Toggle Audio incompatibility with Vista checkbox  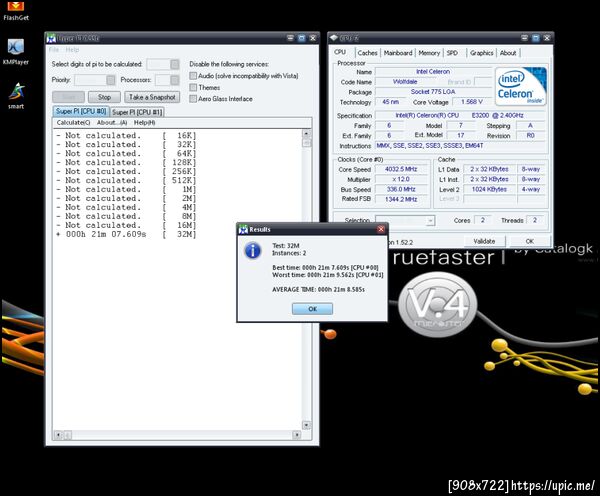pos(193,76)
